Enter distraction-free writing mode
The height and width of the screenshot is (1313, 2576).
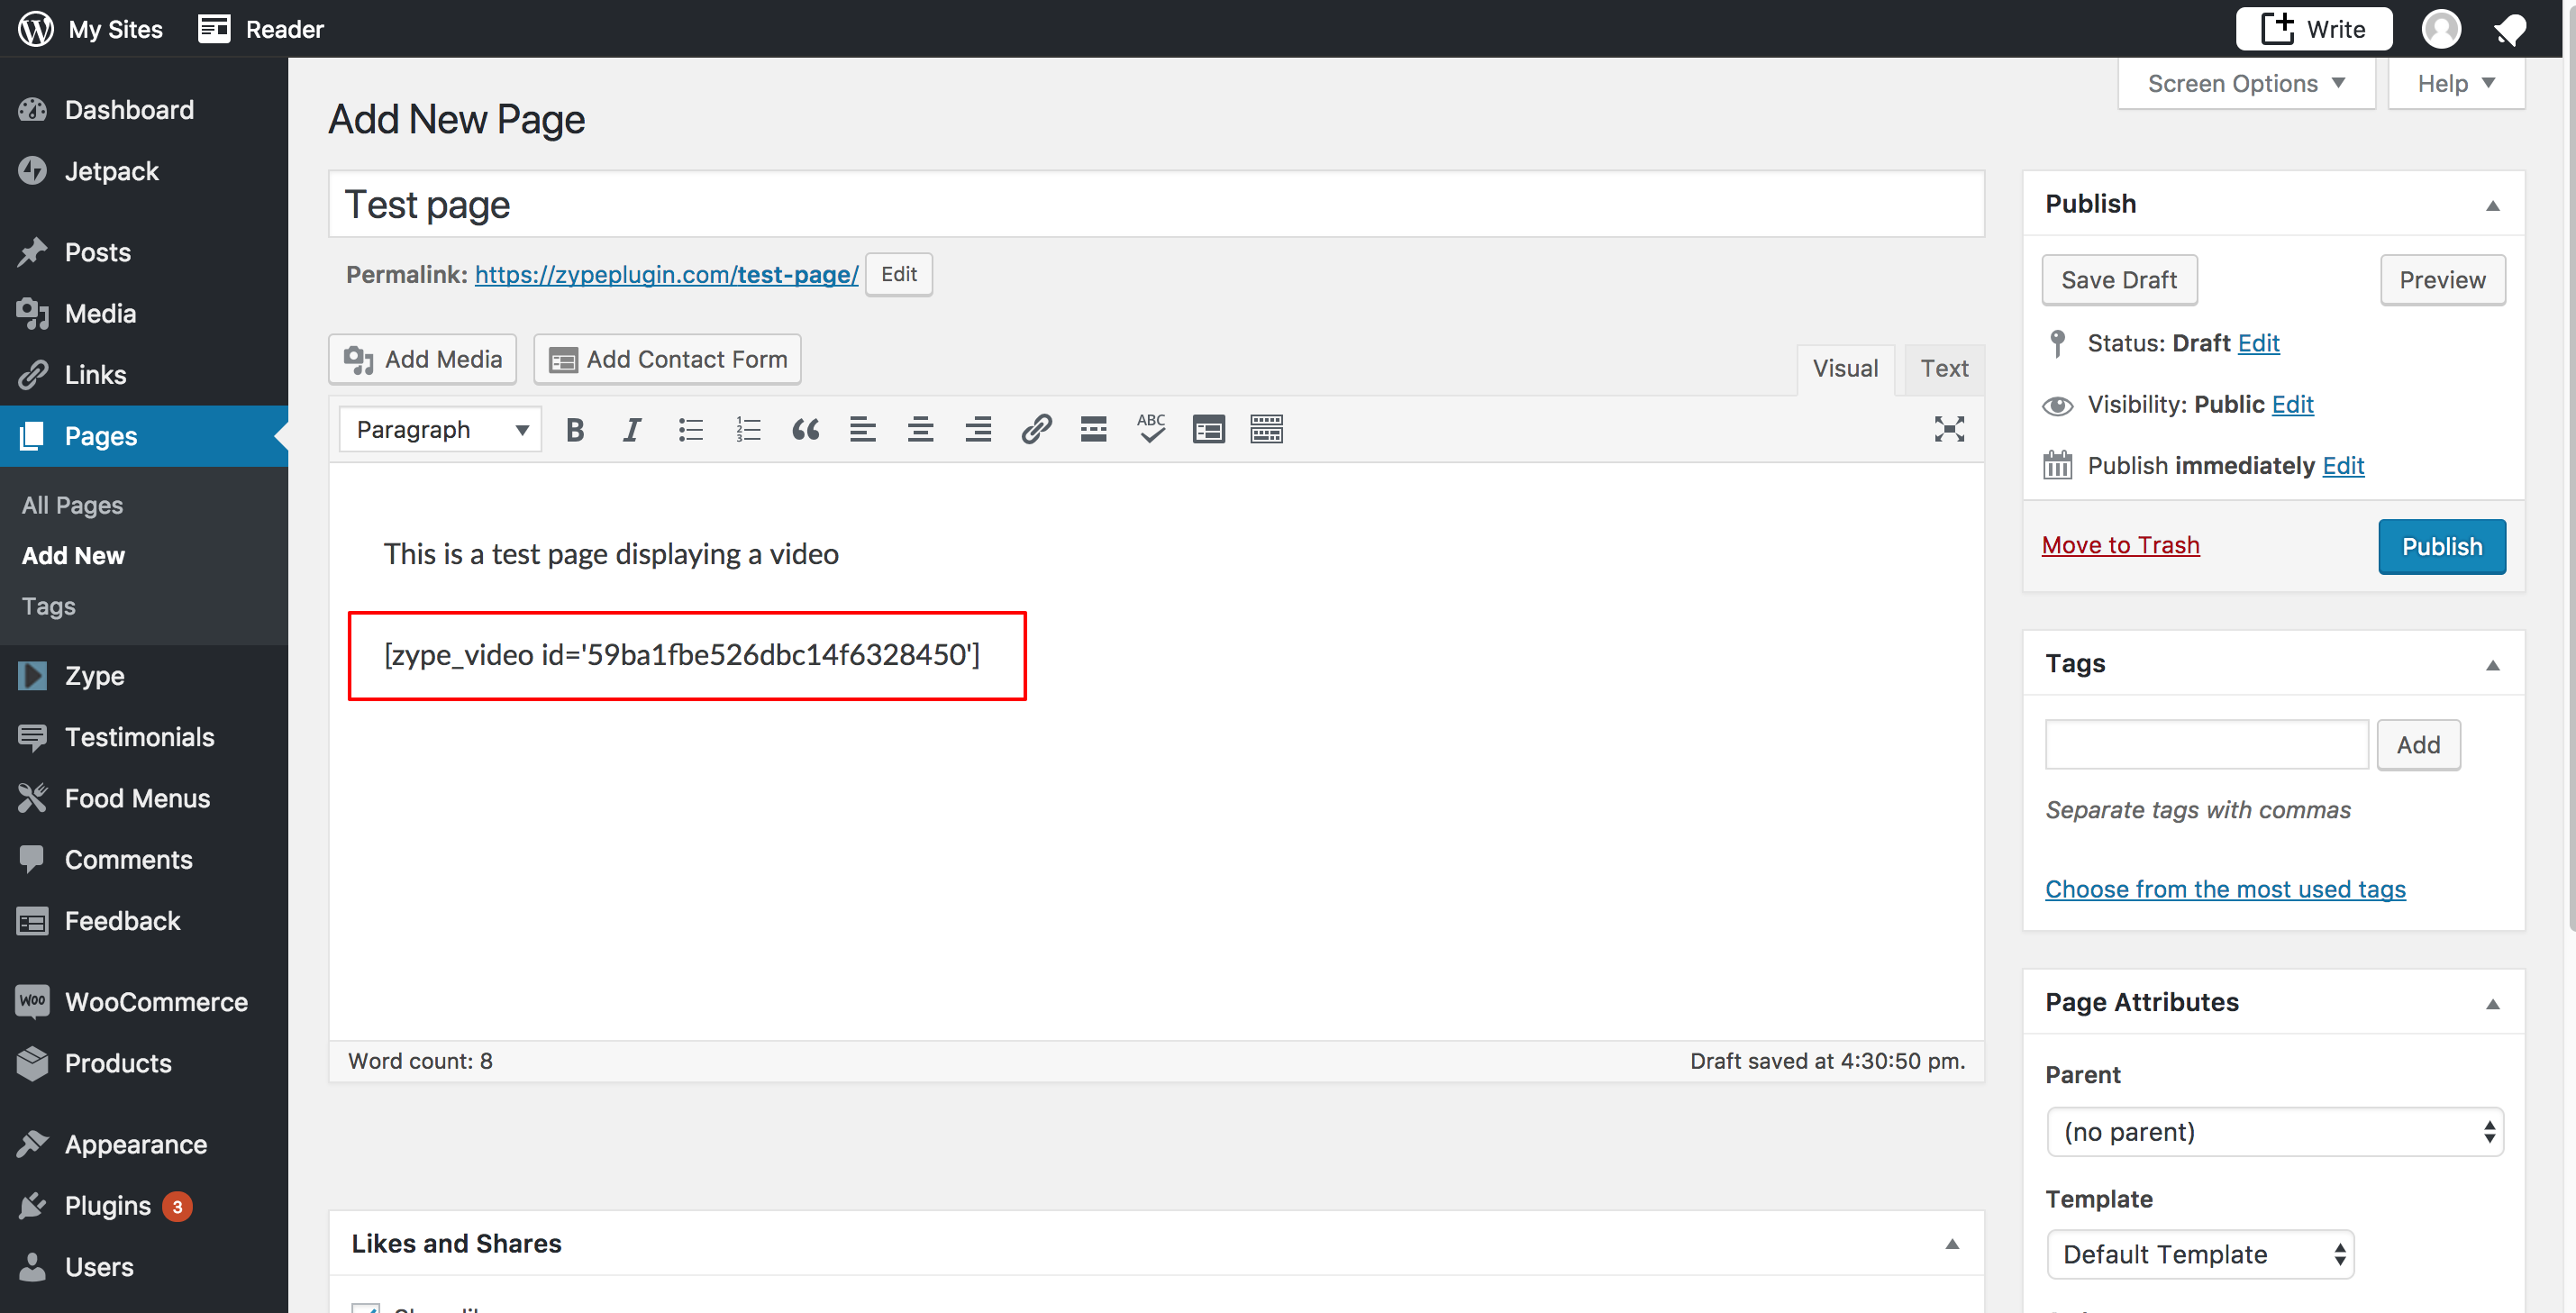(1949, 430)
